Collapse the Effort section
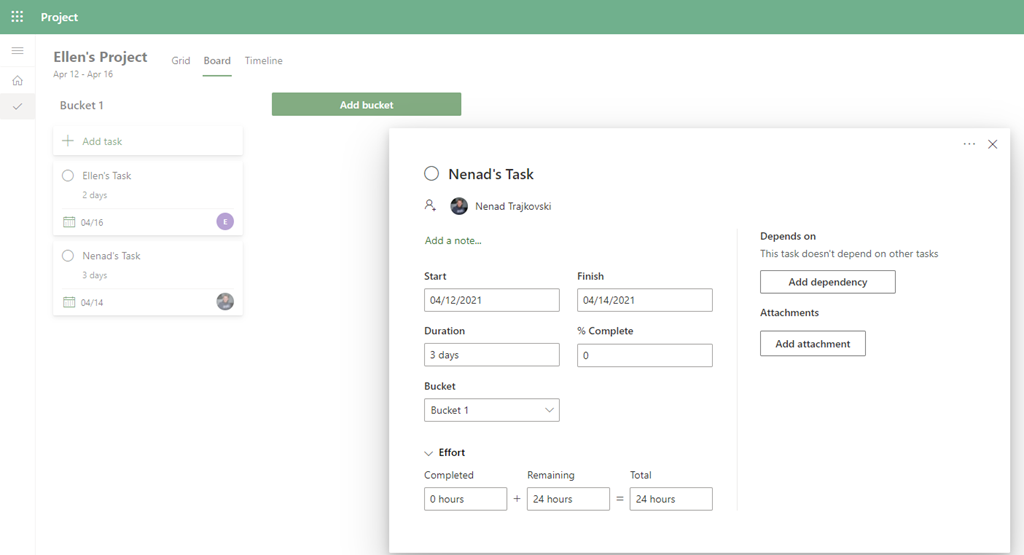 [x=430, y=453]
